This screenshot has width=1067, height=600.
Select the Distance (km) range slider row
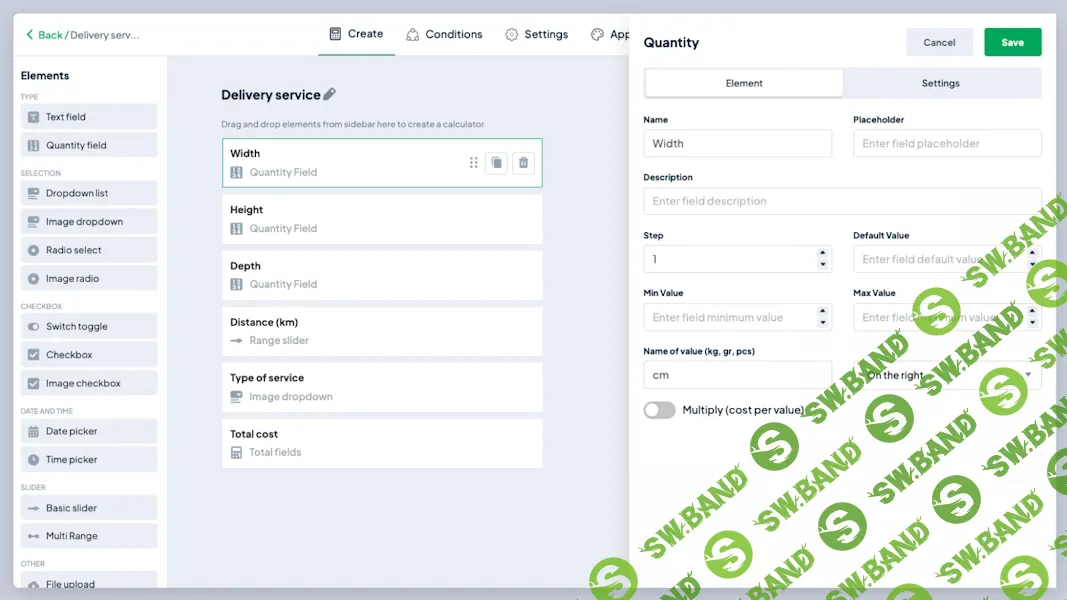tap(382, 331)
